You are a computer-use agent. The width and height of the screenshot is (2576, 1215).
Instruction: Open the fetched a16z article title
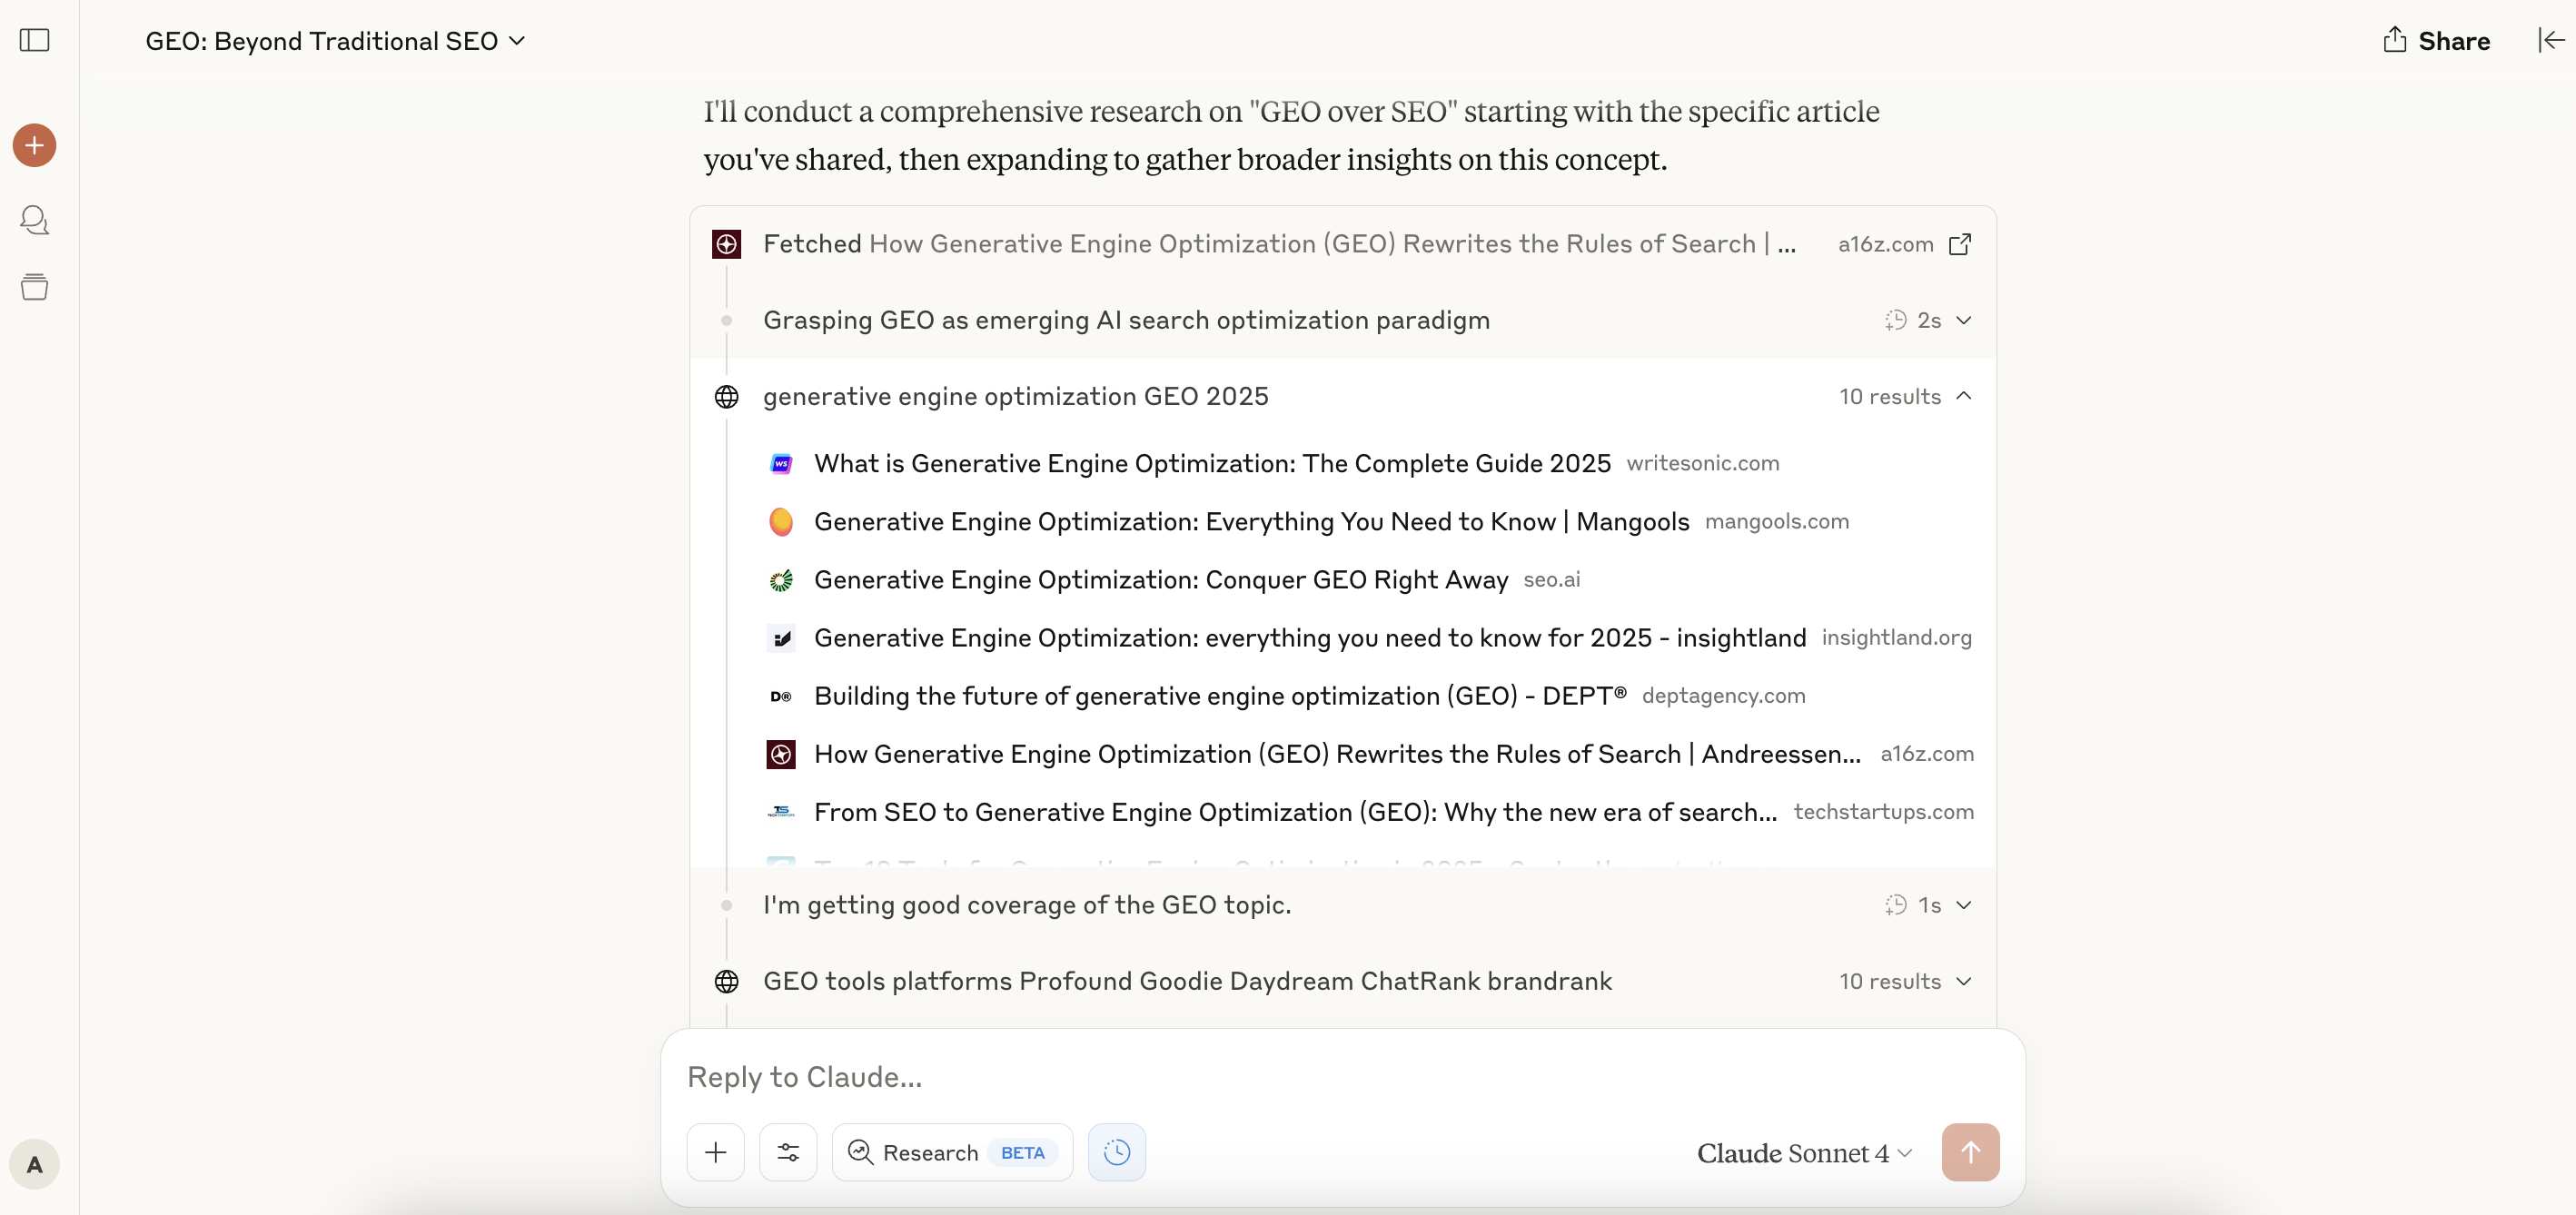1332,244
